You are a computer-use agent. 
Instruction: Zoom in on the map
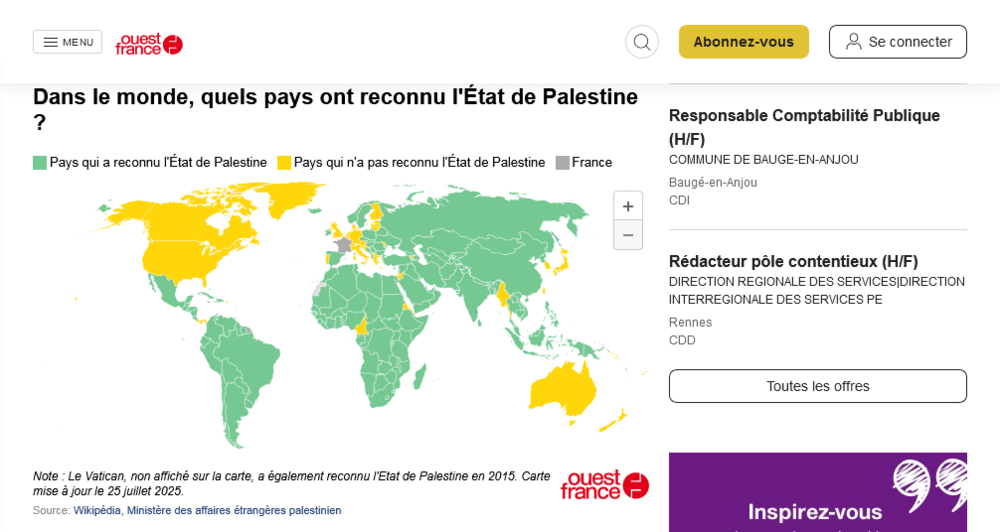pos(628,206)
